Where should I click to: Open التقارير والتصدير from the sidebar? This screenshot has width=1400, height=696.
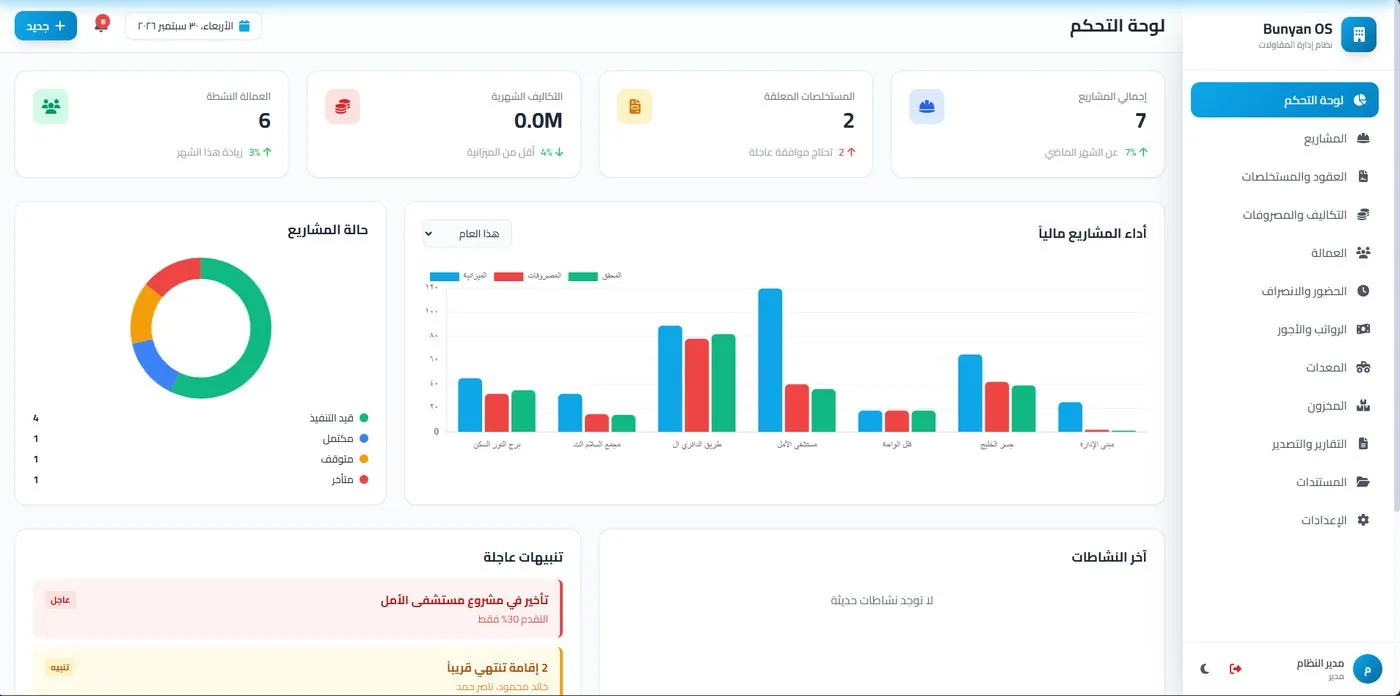(x=1286, y=444)
